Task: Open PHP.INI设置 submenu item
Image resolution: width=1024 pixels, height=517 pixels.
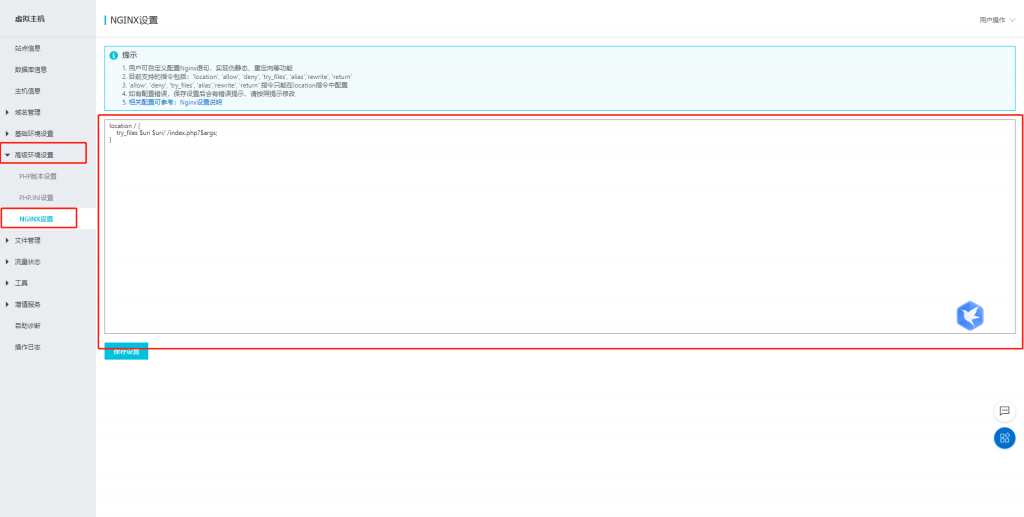Action: (x=37, y=197)
